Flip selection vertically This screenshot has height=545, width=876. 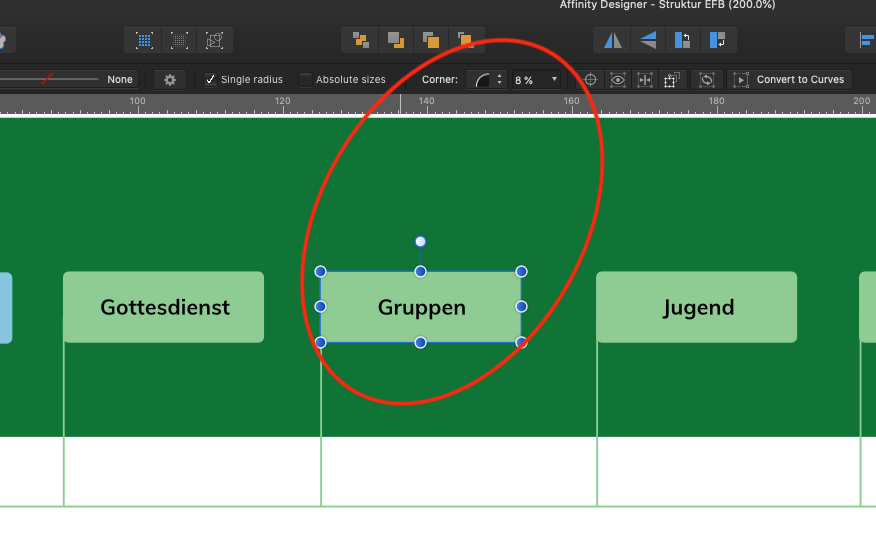(648, 40)
